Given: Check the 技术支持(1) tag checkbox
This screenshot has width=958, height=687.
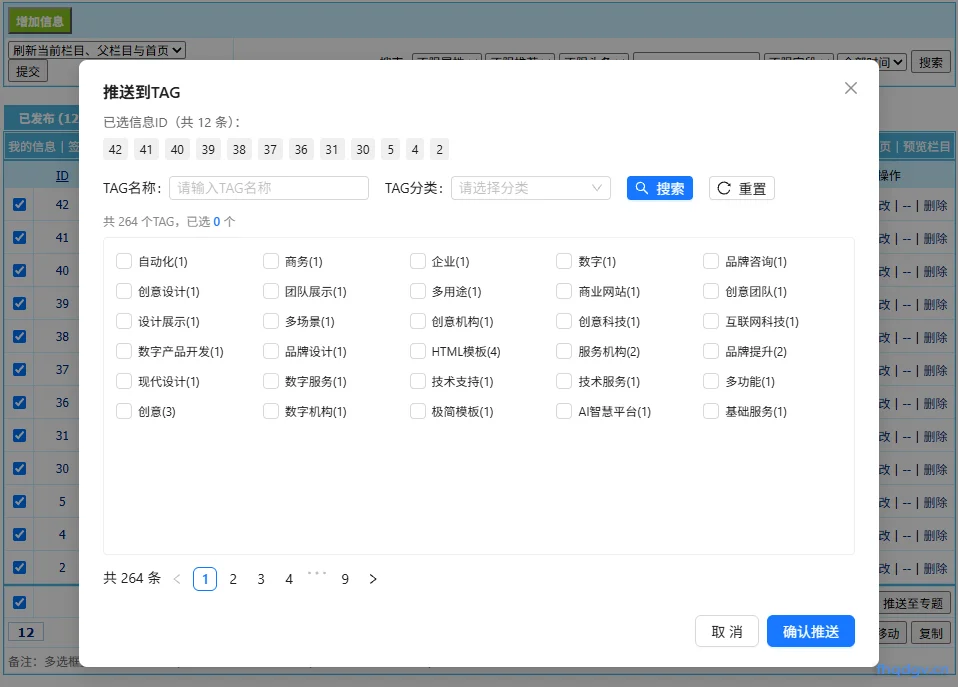Looking at the screenshot, I should 418,381.
